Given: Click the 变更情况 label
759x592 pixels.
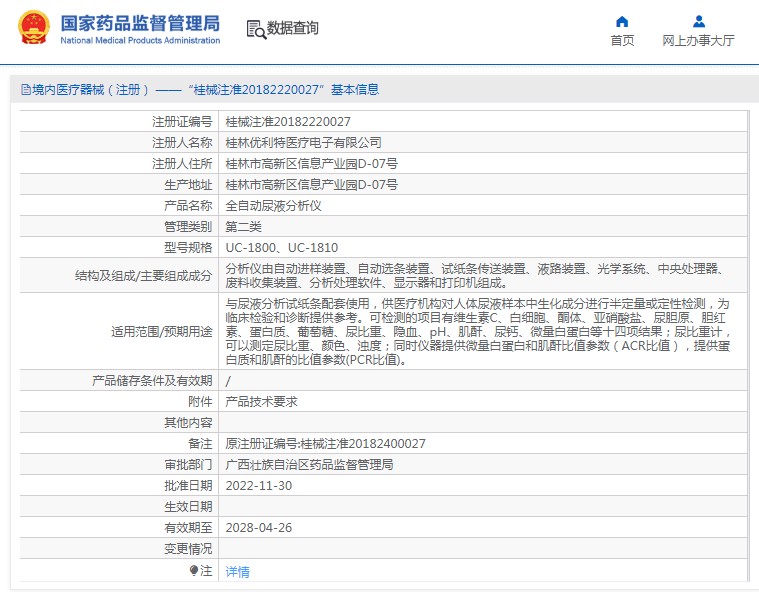Looking at the screenshot, I should pyautogui.click(x=188, y=548).
